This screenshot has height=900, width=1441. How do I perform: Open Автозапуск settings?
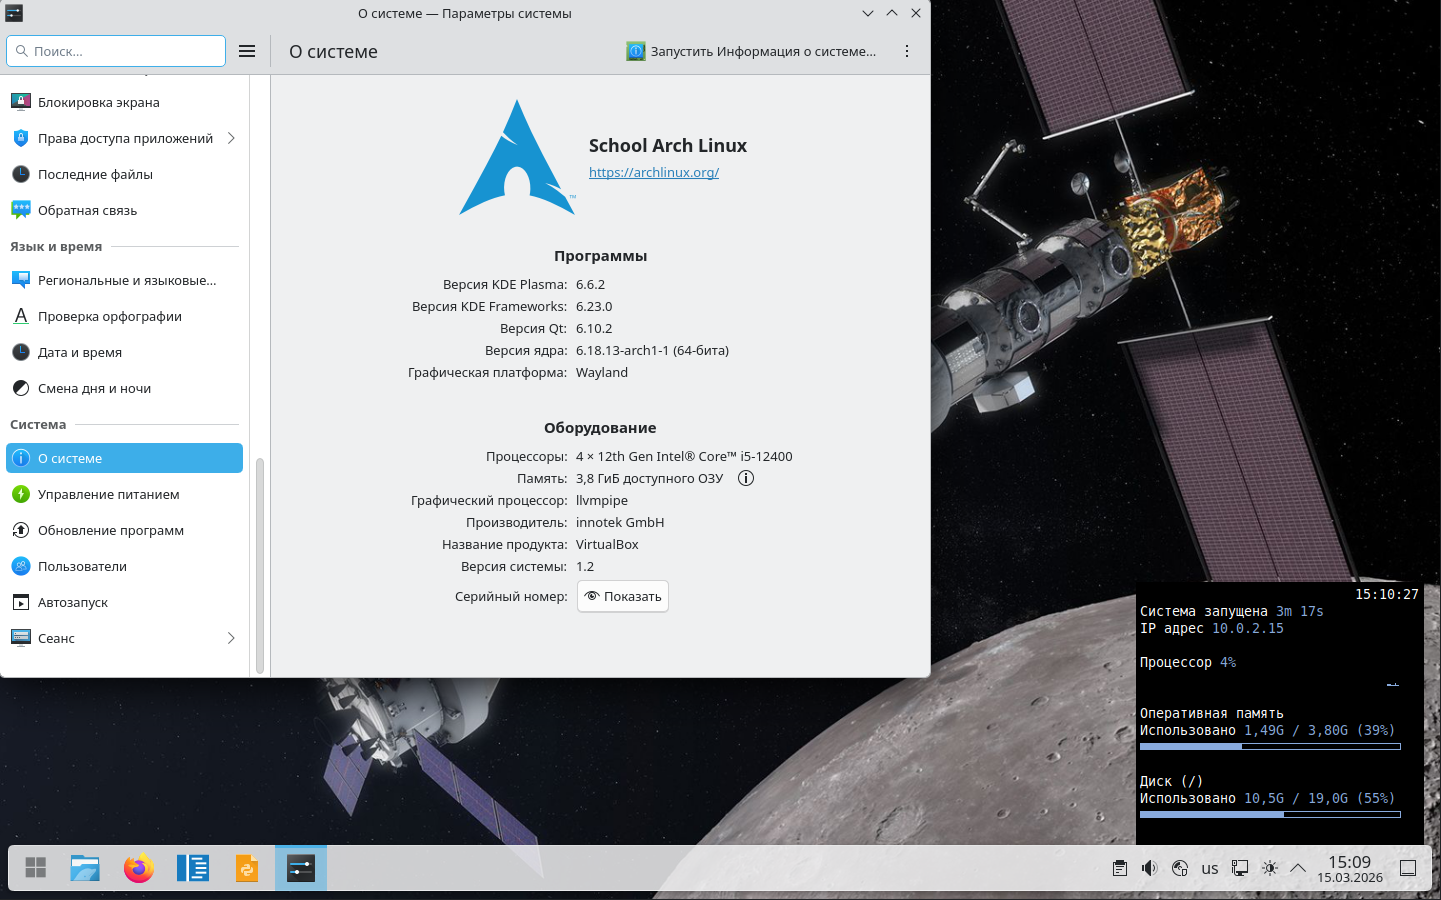tap(124, 602)
